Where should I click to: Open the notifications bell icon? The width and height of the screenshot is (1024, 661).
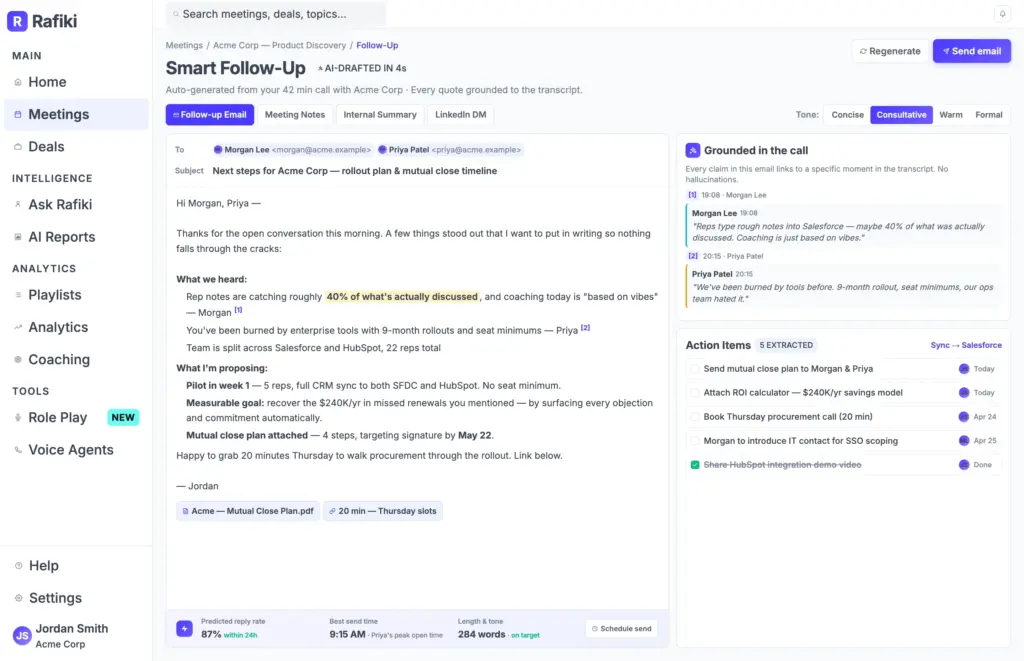[1002, 14]
